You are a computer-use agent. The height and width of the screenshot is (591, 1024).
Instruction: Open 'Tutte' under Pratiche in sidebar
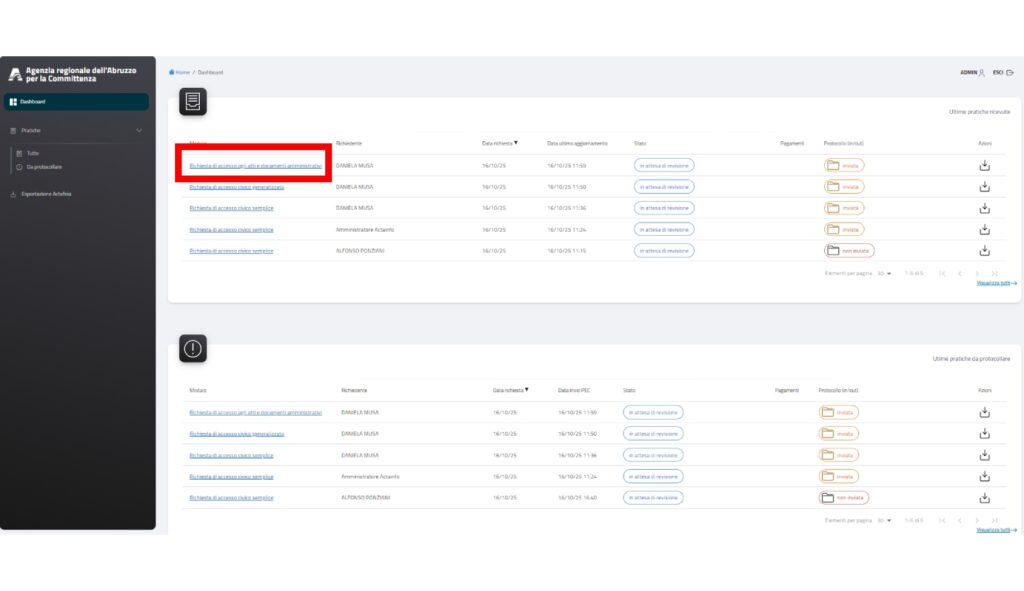click(32, 153)
